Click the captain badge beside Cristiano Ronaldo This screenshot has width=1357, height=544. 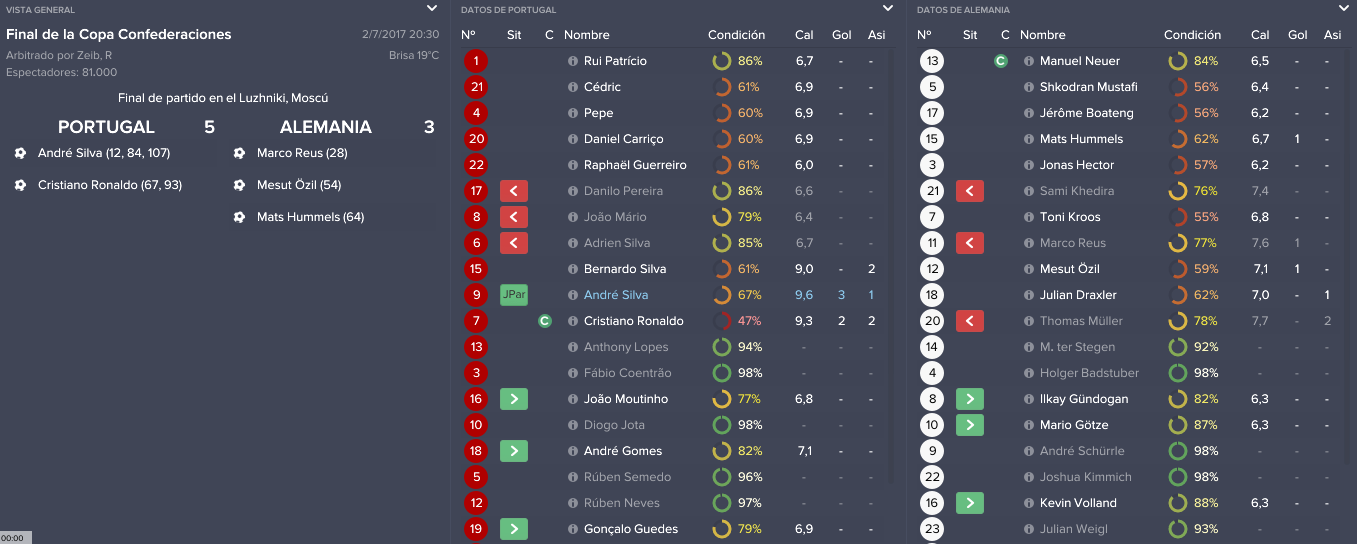[545, 321]
